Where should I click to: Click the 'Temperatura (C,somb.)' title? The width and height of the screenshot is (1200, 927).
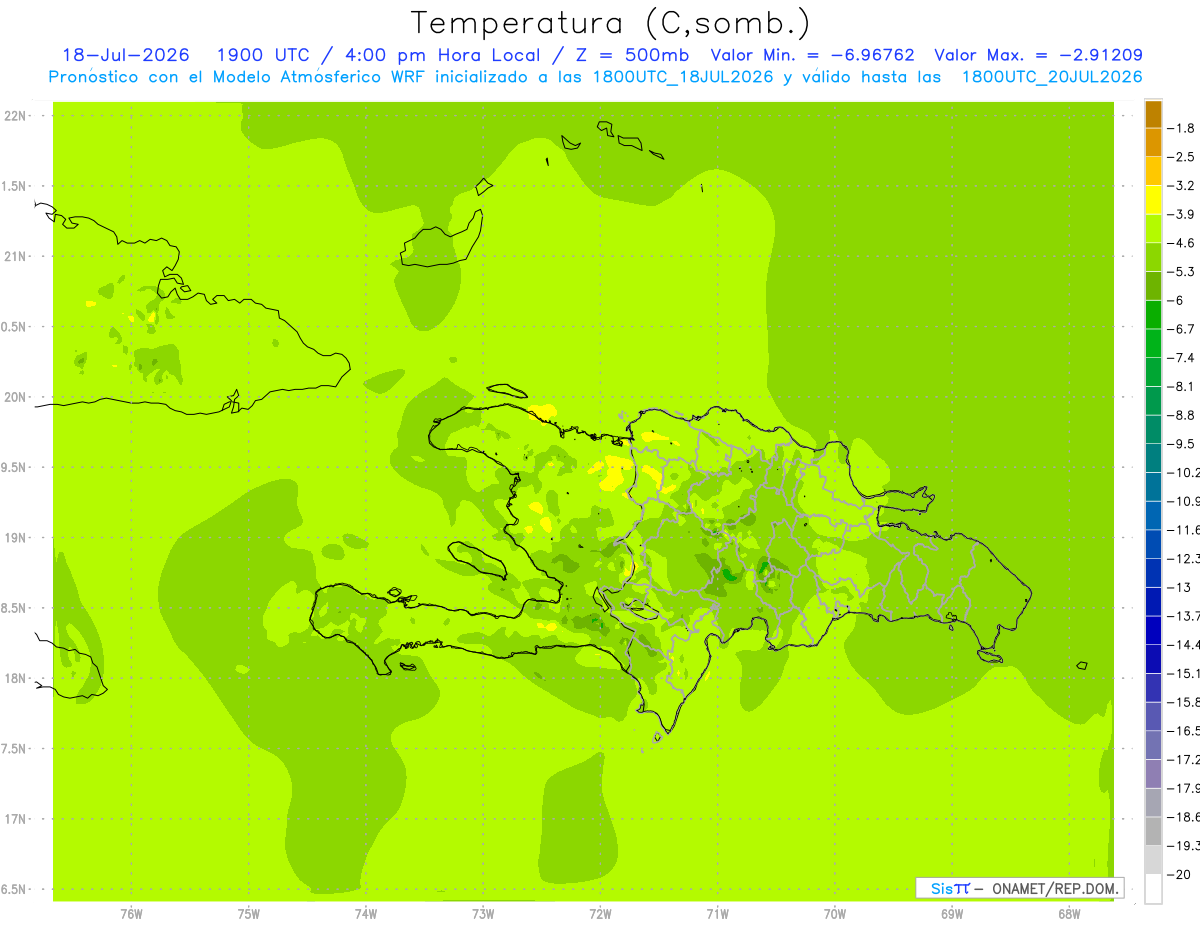[610, 23]
